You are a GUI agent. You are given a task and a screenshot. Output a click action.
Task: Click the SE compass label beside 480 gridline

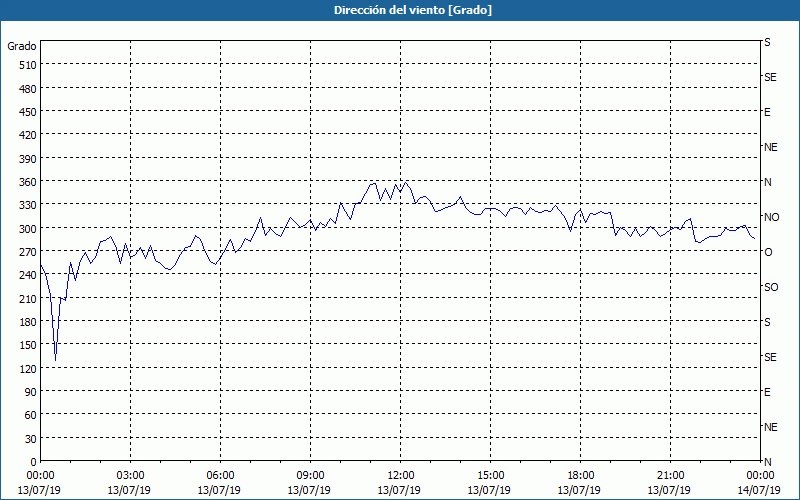click(x=770, y=77)
